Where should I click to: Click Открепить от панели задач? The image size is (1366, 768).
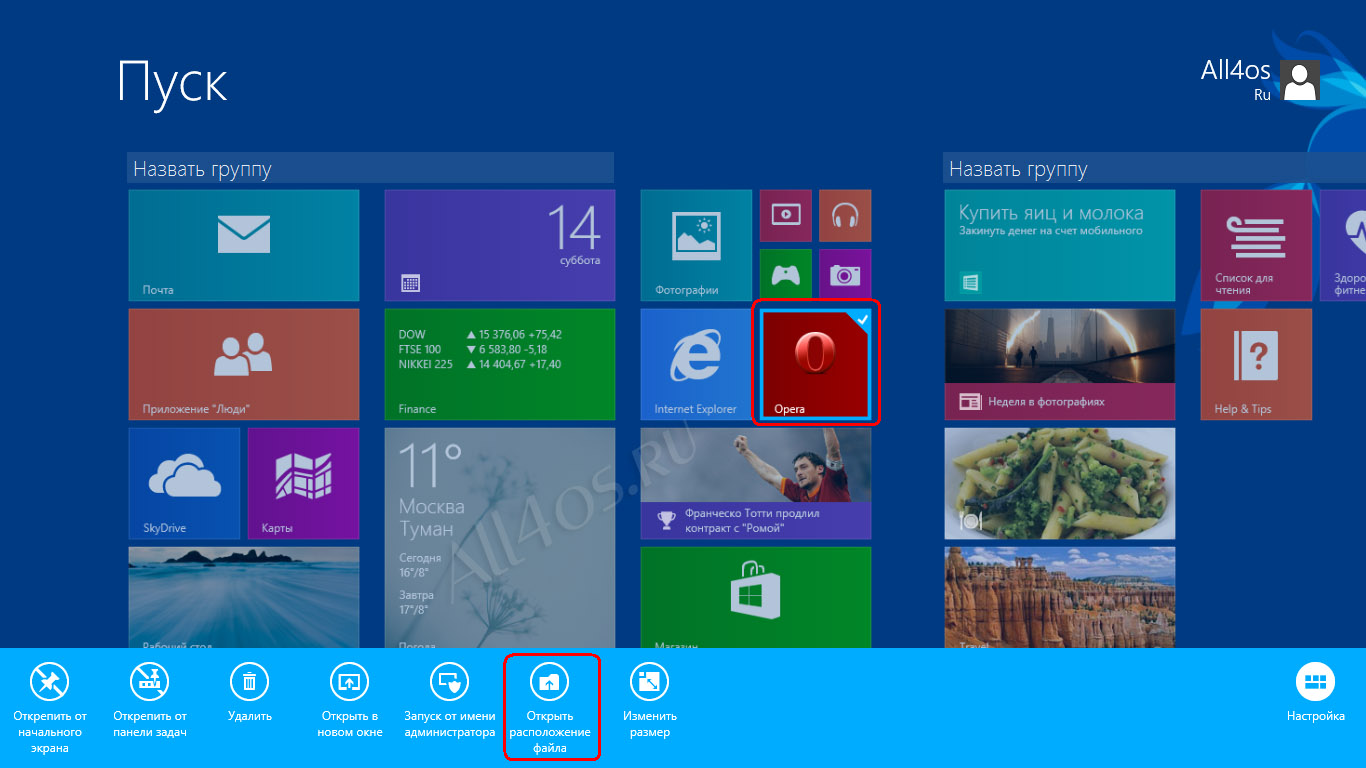[150, 700]
